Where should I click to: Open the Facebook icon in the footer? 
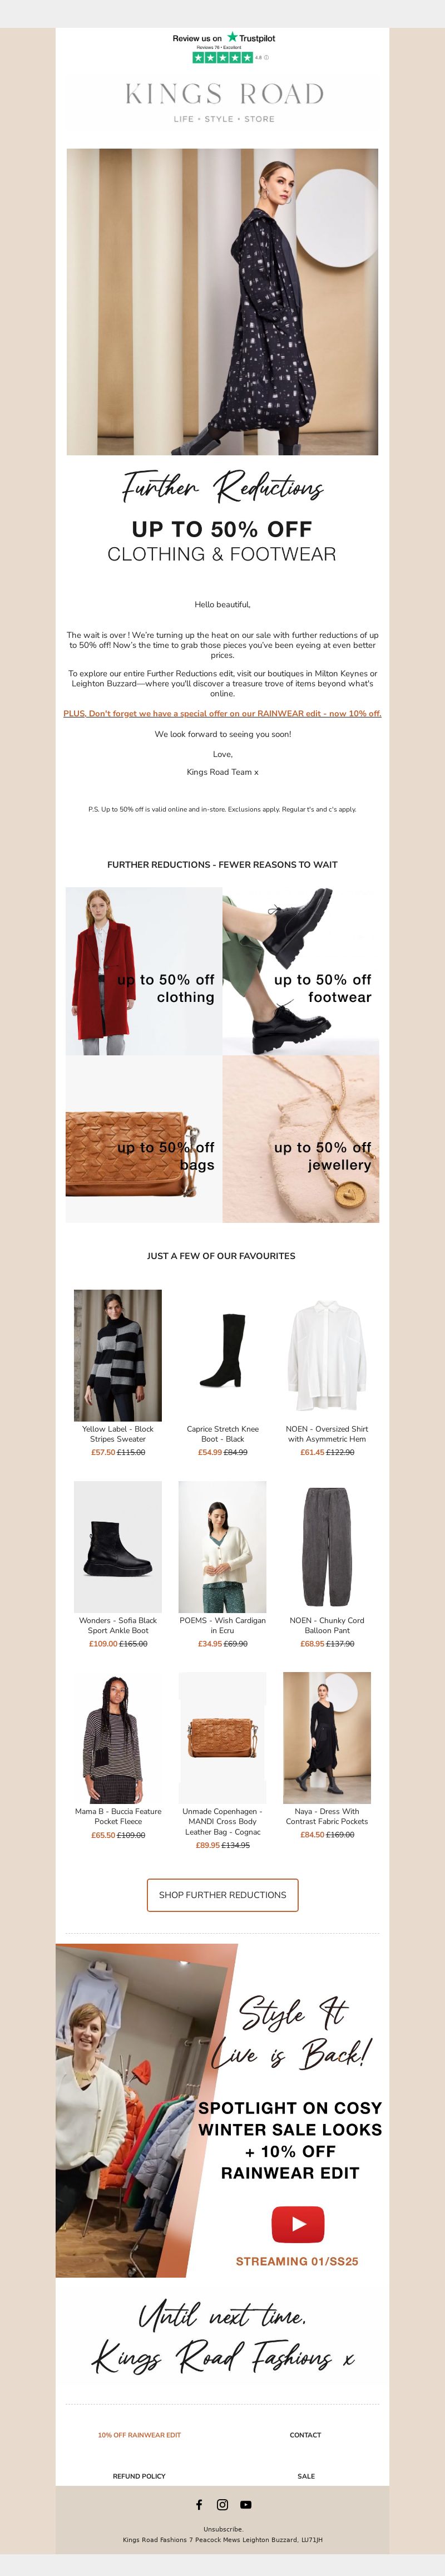click(x=199, y=2505)
